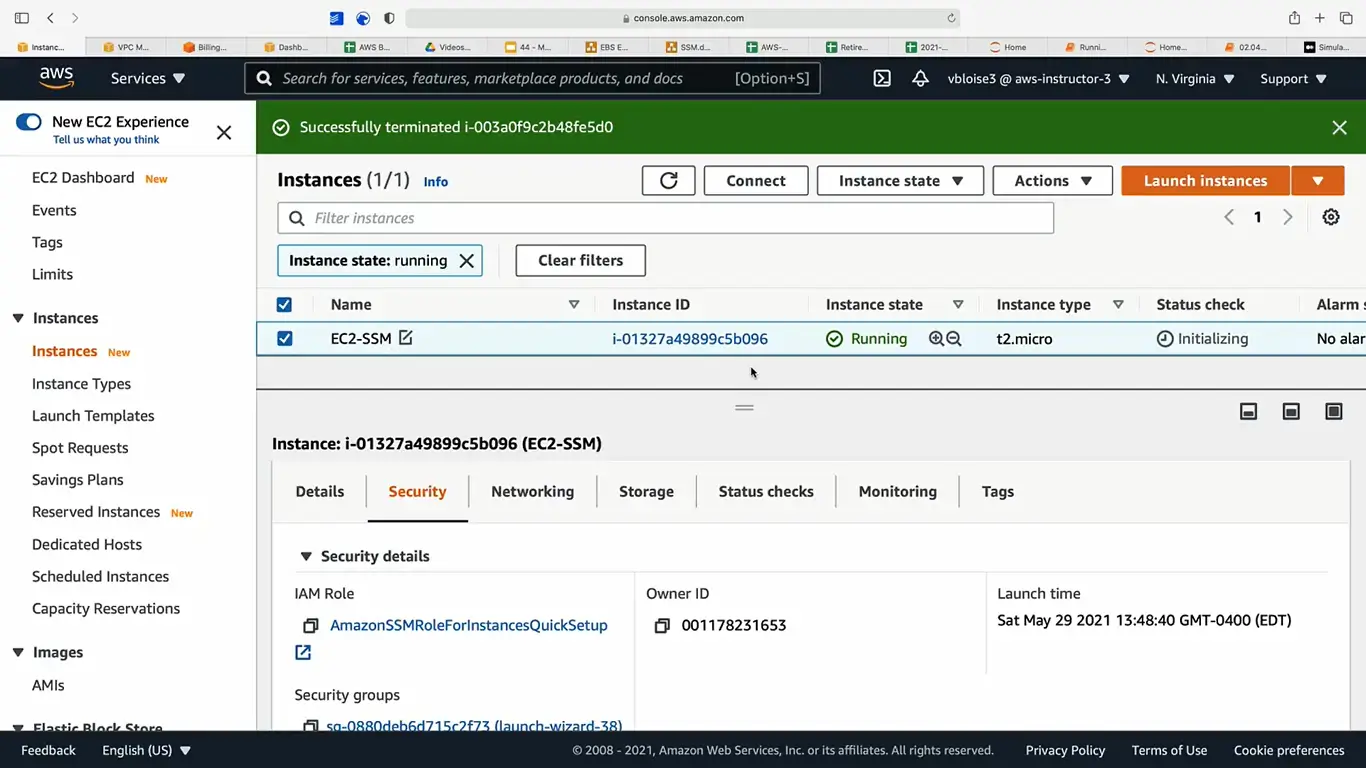Click the browser address bar

(684, 18)
